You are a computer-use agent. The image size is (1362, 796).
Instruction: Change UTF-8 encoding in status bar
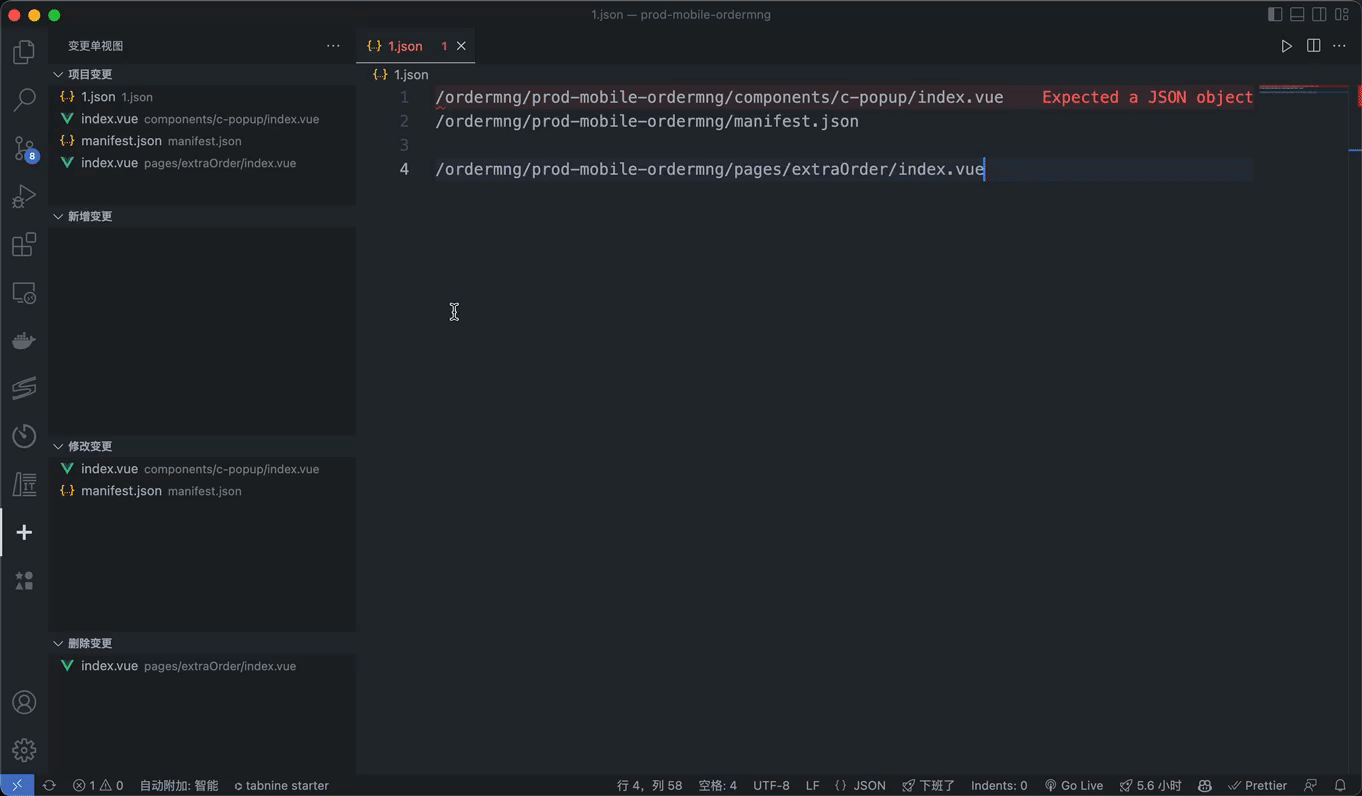click(771, 785)
